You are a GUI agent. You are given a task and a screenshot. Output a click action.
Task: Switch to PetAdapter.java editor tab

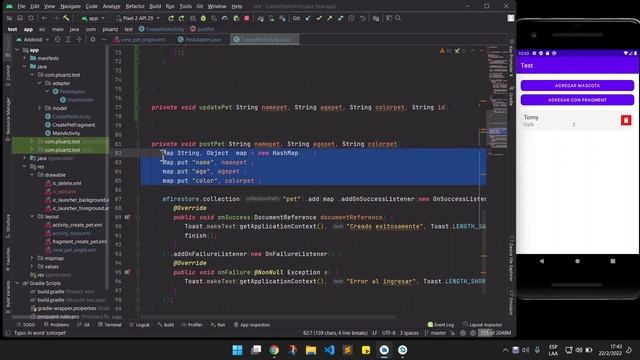[199, 40]
